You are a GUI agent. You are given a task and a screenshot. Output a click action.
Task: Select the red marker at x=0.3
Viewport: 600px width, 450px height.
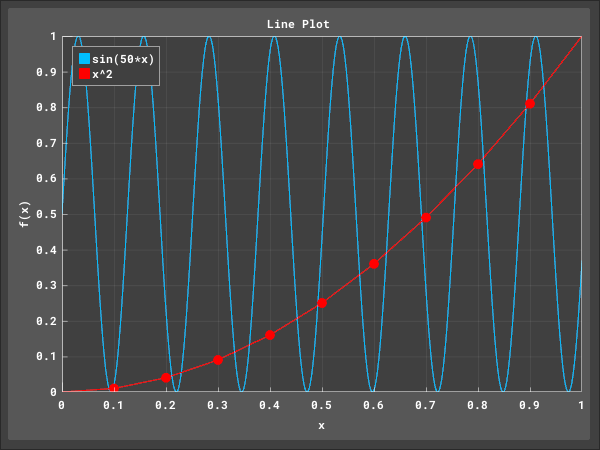218,360
